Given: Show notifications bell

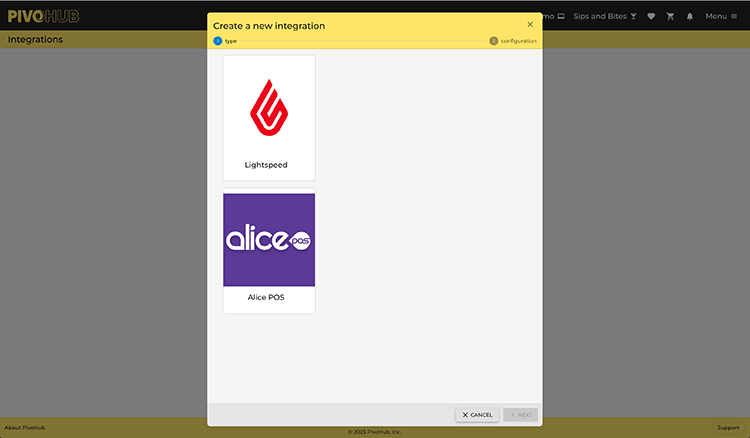Looking at the screenshot, I should click(x=689, y=16).
